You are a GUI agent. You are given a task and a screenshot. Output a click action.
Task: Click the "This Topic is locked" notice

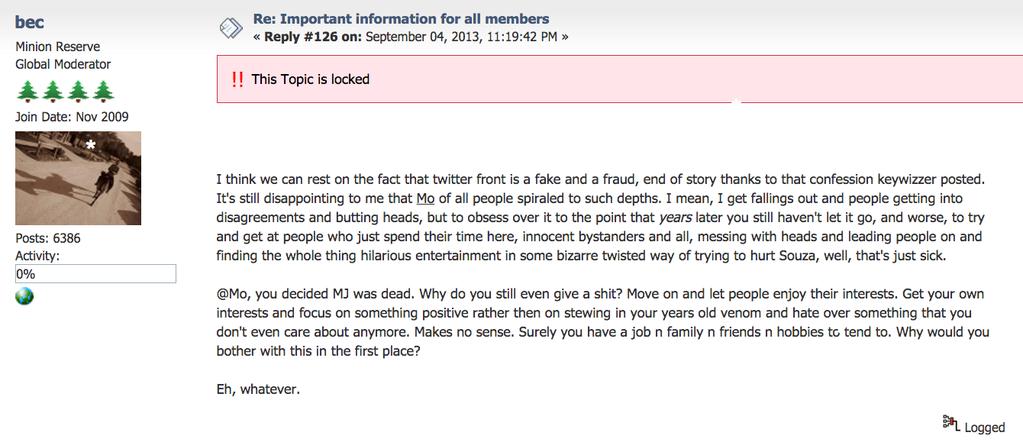(310, 79)
